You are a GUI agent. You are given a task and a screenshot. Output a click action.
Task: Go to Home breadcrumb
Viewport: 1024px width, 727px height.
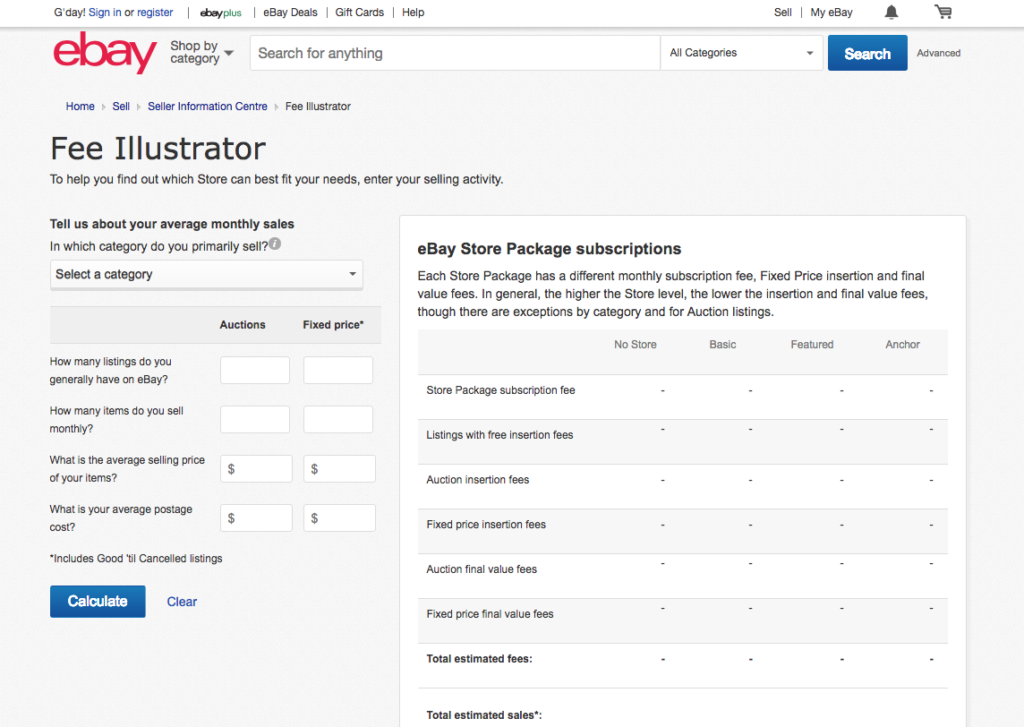80,106
